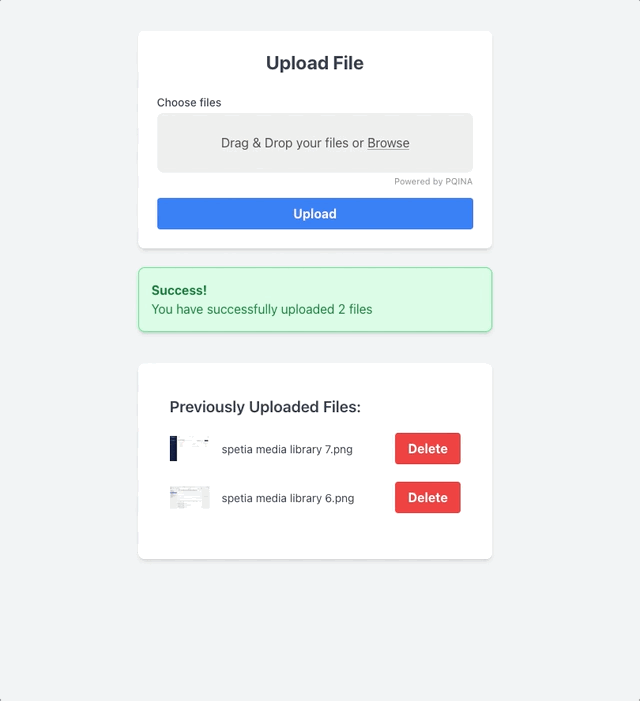Select the file name spetia media library 7.png
640x701 pixels.
coord(287,450)
